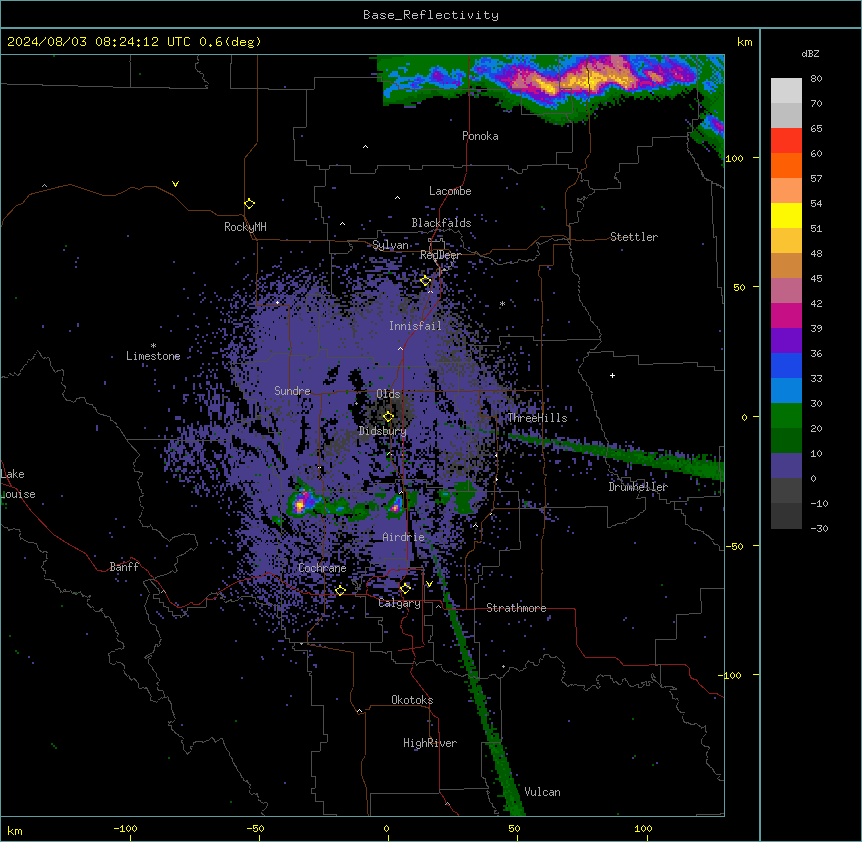Select the Innisfail label
The image size is (862, 842).
pos(416,326)
